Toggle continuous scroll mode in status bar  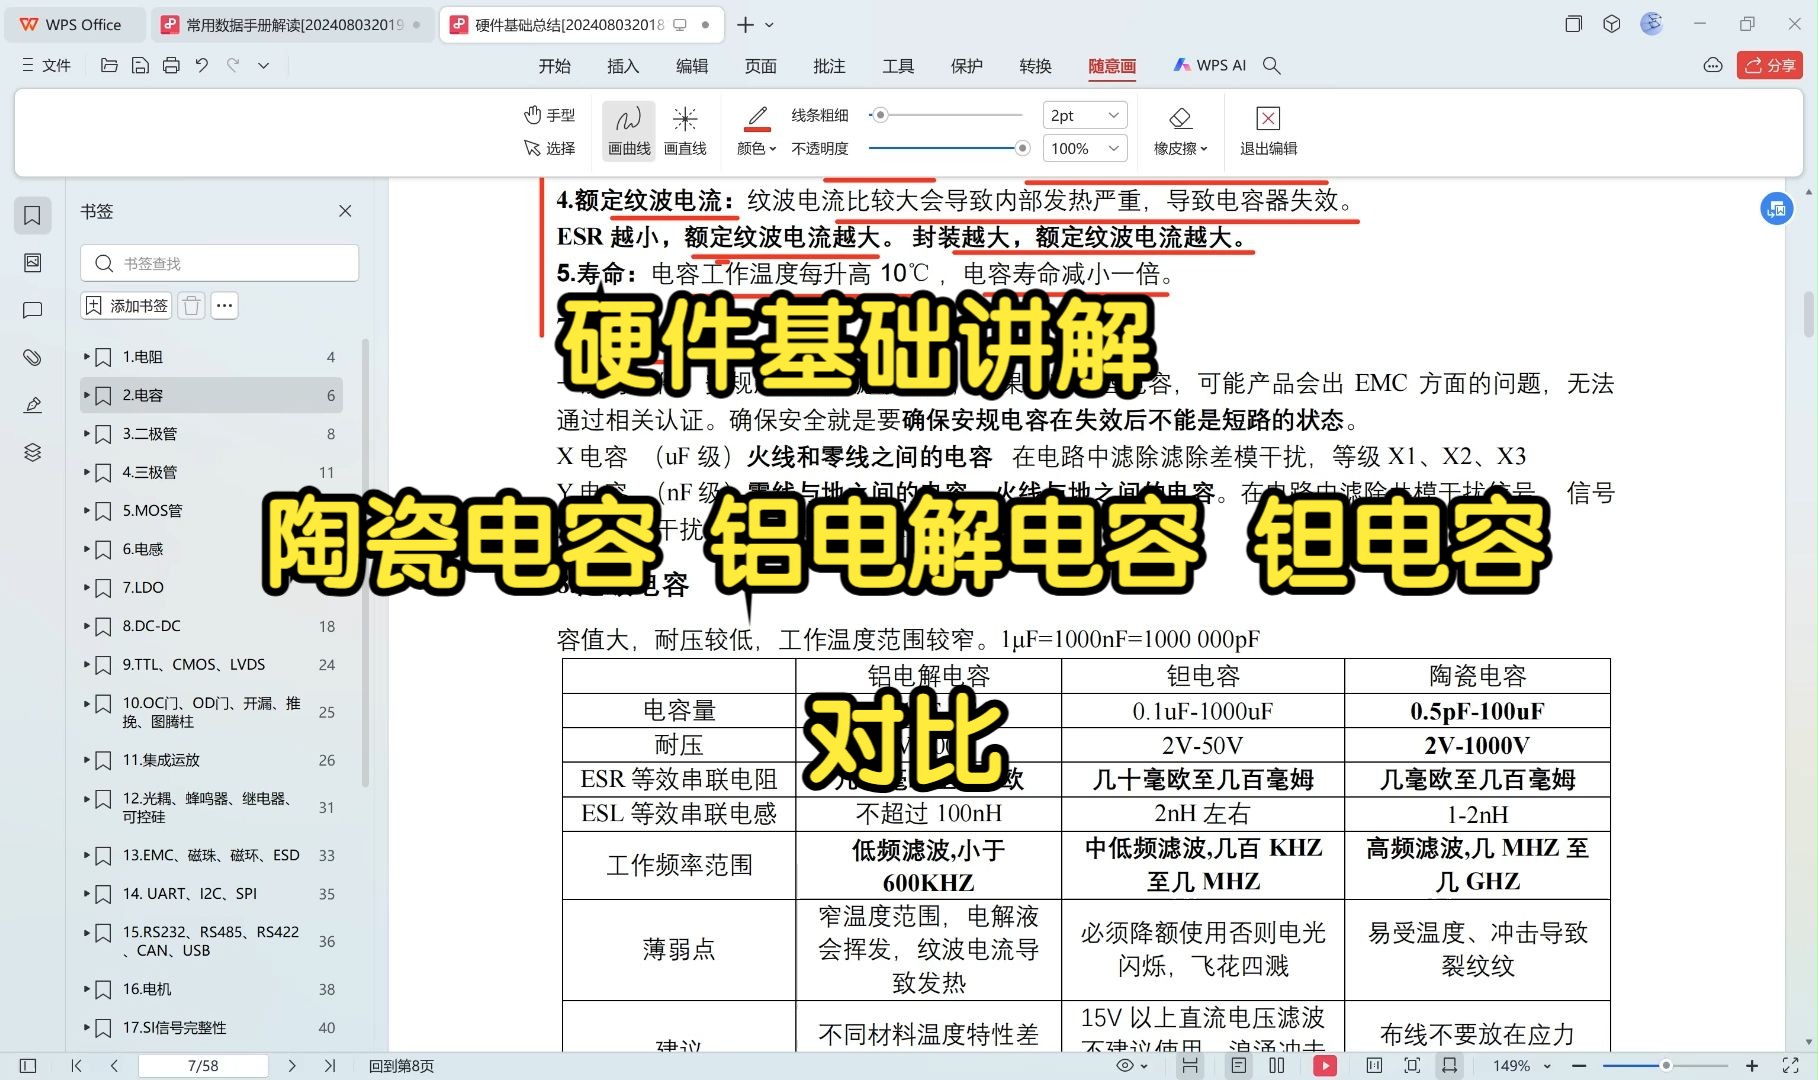(x=1190, y=1066)
